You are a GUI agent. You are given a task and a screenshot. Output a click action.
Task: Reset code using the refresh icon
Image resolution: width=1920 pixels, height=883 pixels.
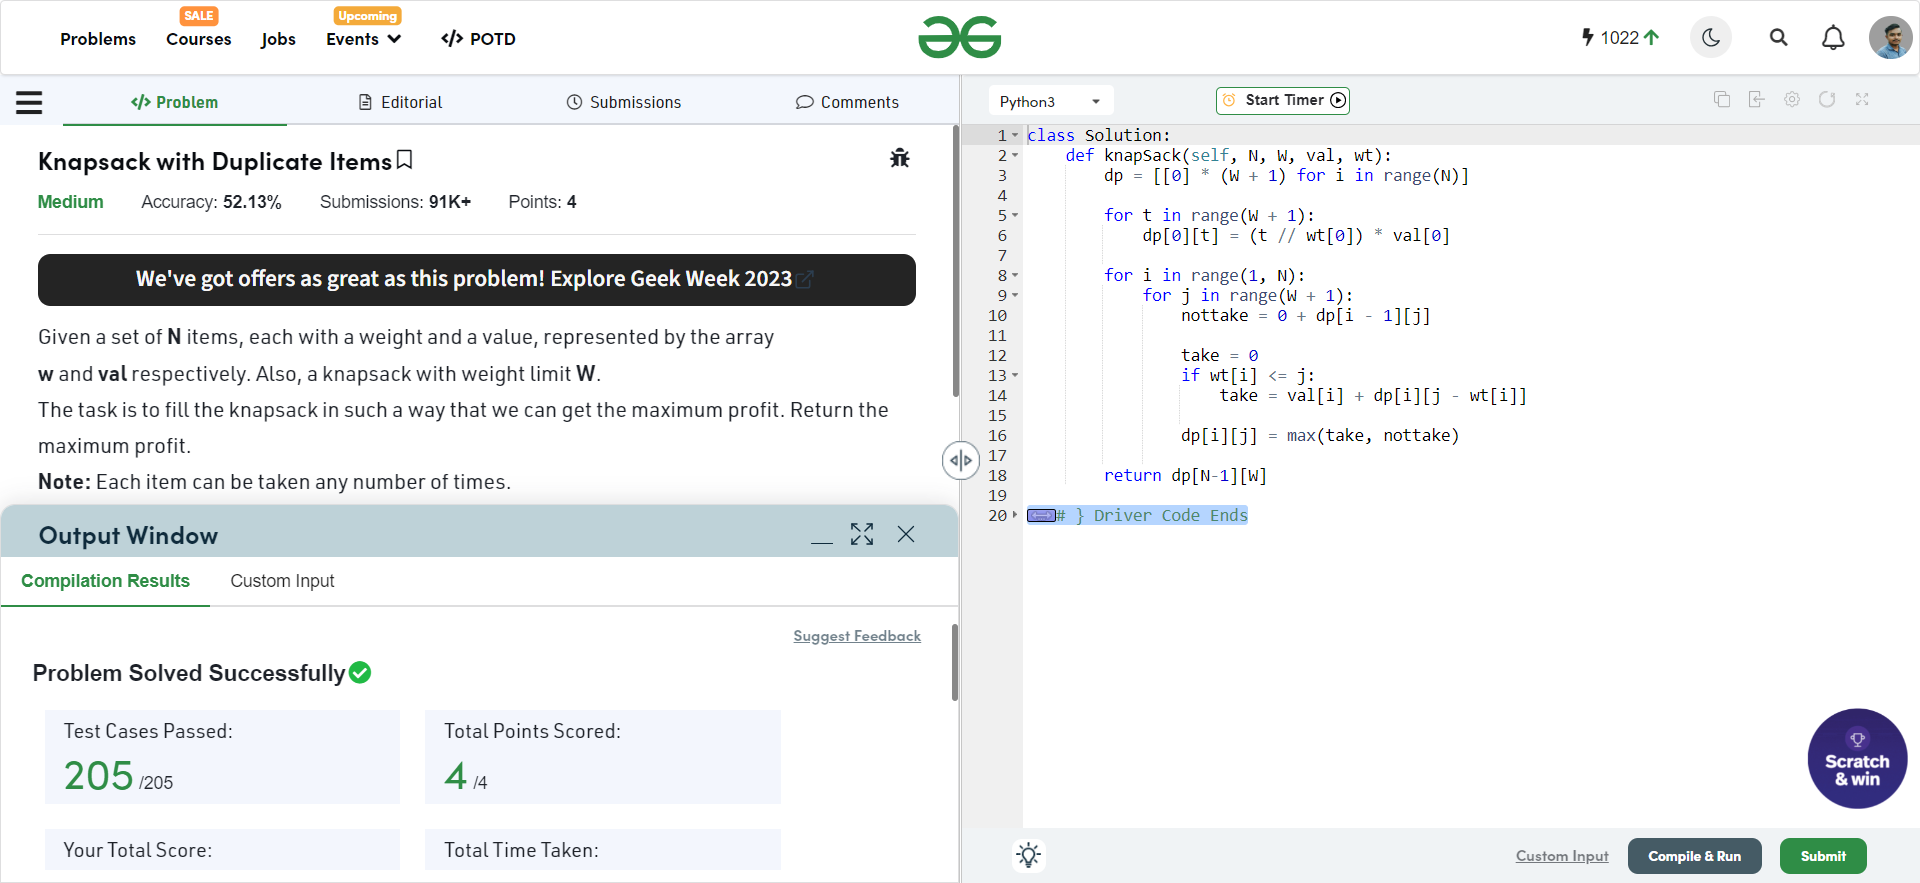pos(1827,100)
